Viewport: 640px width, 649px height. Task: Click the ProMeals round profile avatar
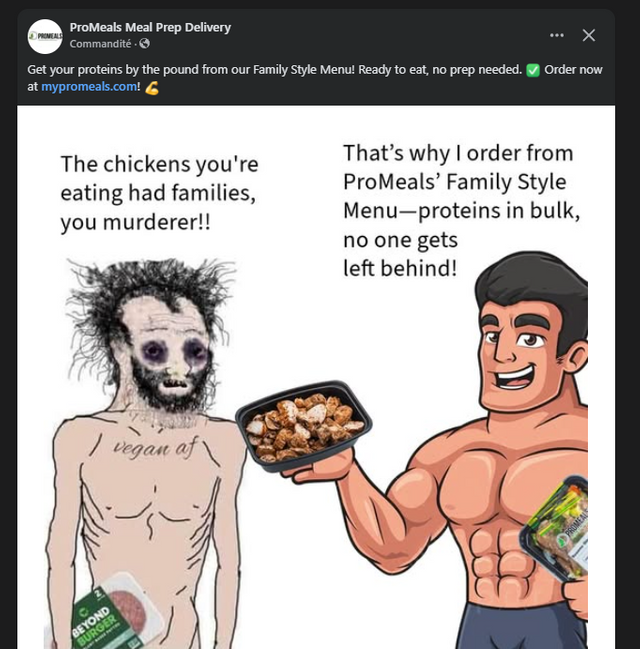(x=45, y=36)
